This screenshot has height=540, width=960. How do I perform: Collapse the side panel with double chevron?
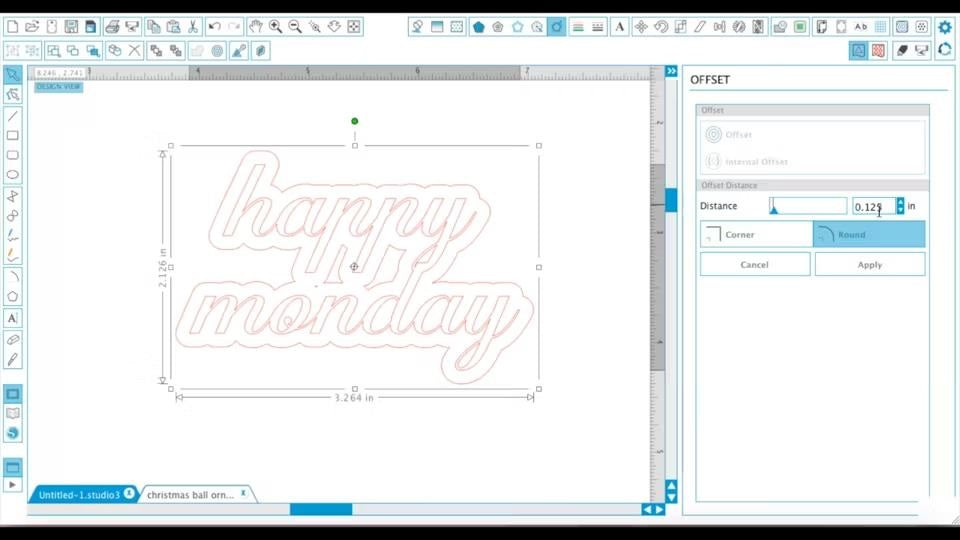pos(672,72)
